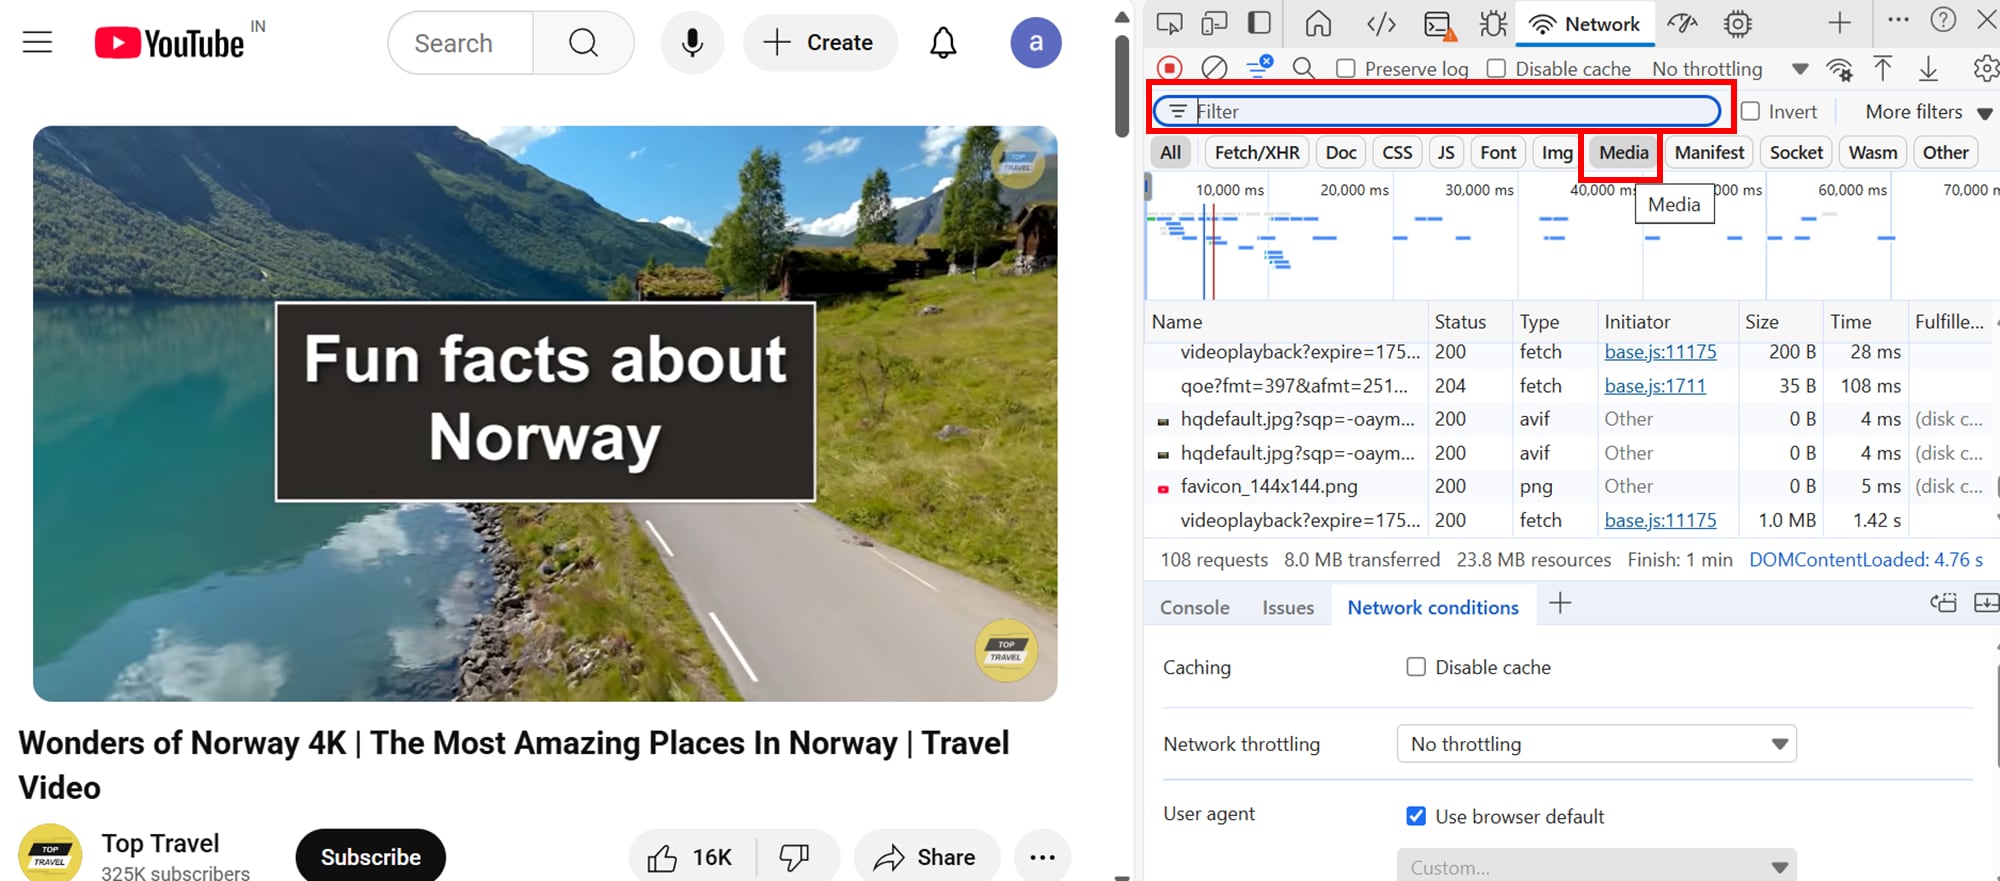Stop recording network log

[1169, 68]
